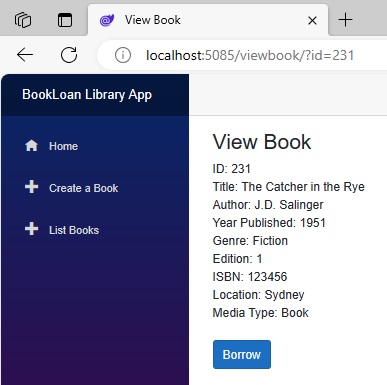Refresh the current page
This screenshot has width=387, height=385.
69,55
